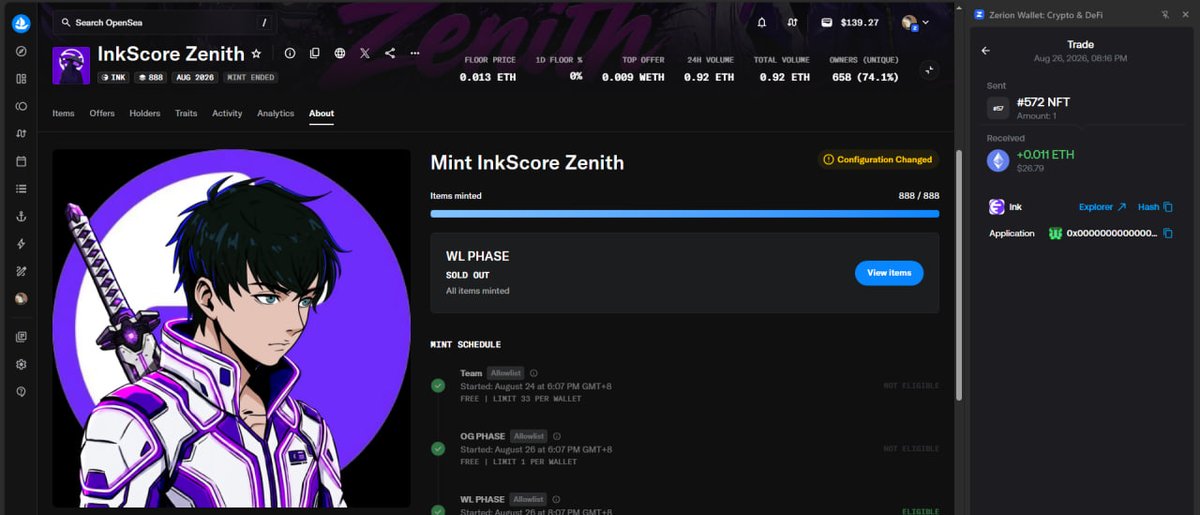Screen dimensions: 1200x515
Task: Switch to the Offers tab
Action: tap(102, 113)
